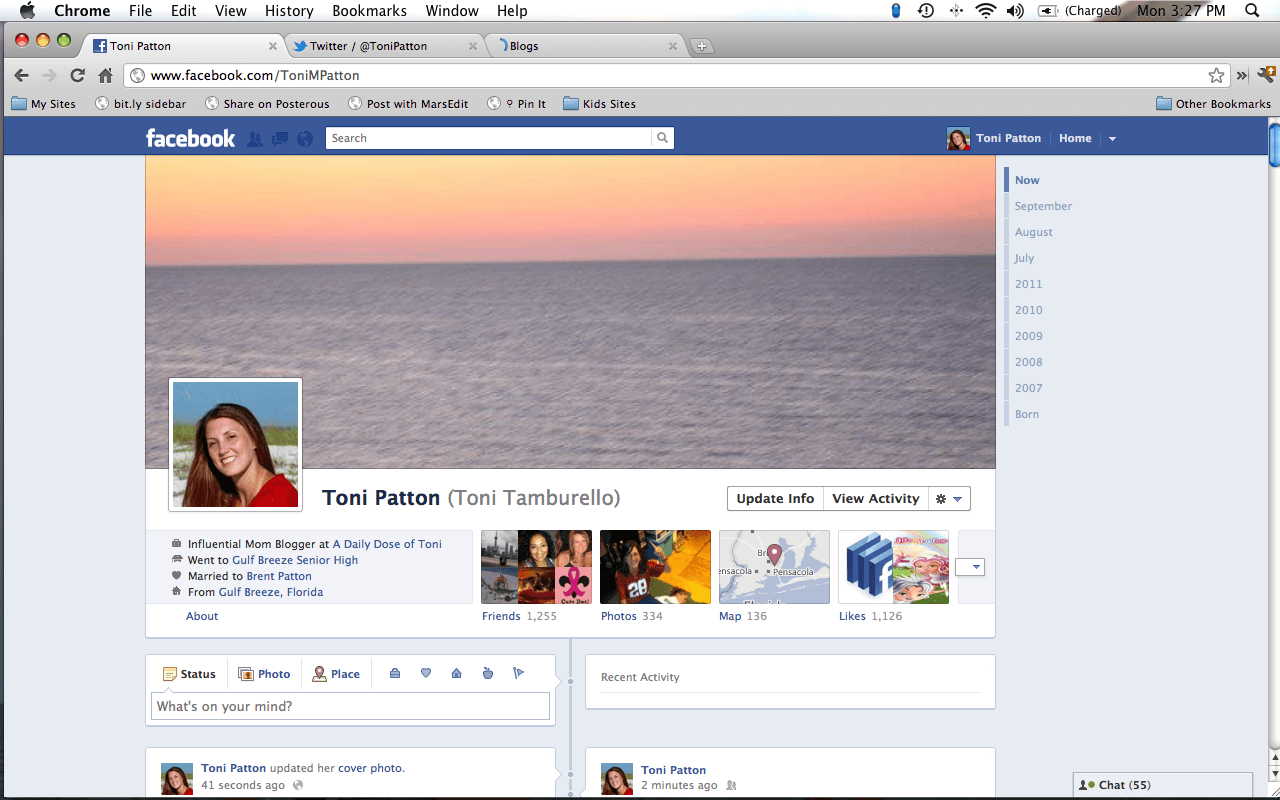Reload the page with refresh icon

click(x=77, y=75)
